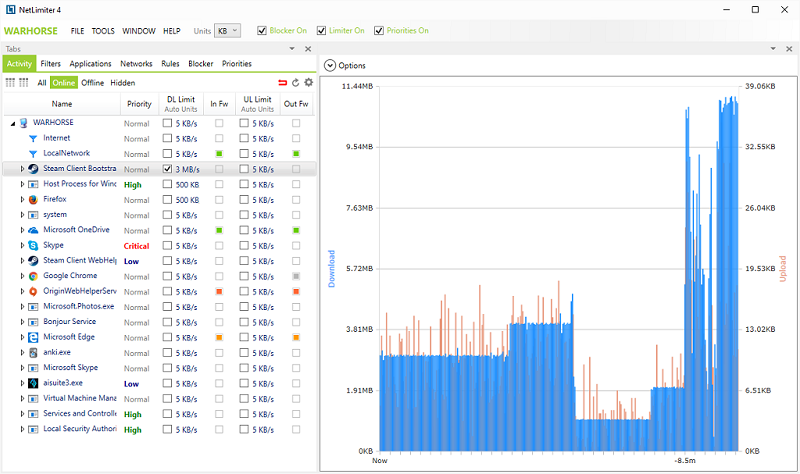Expand the graph Options chevron
This screenshot has width=800, height=474.
pos(330,65)
